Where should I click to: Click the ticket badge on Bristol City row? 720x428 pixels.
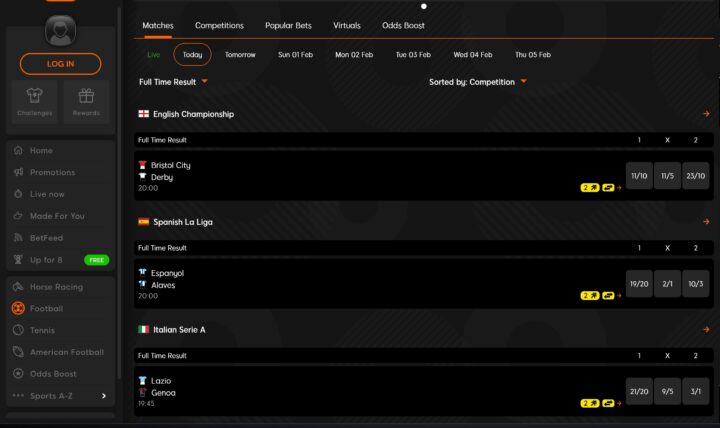(x=608, y=187)
